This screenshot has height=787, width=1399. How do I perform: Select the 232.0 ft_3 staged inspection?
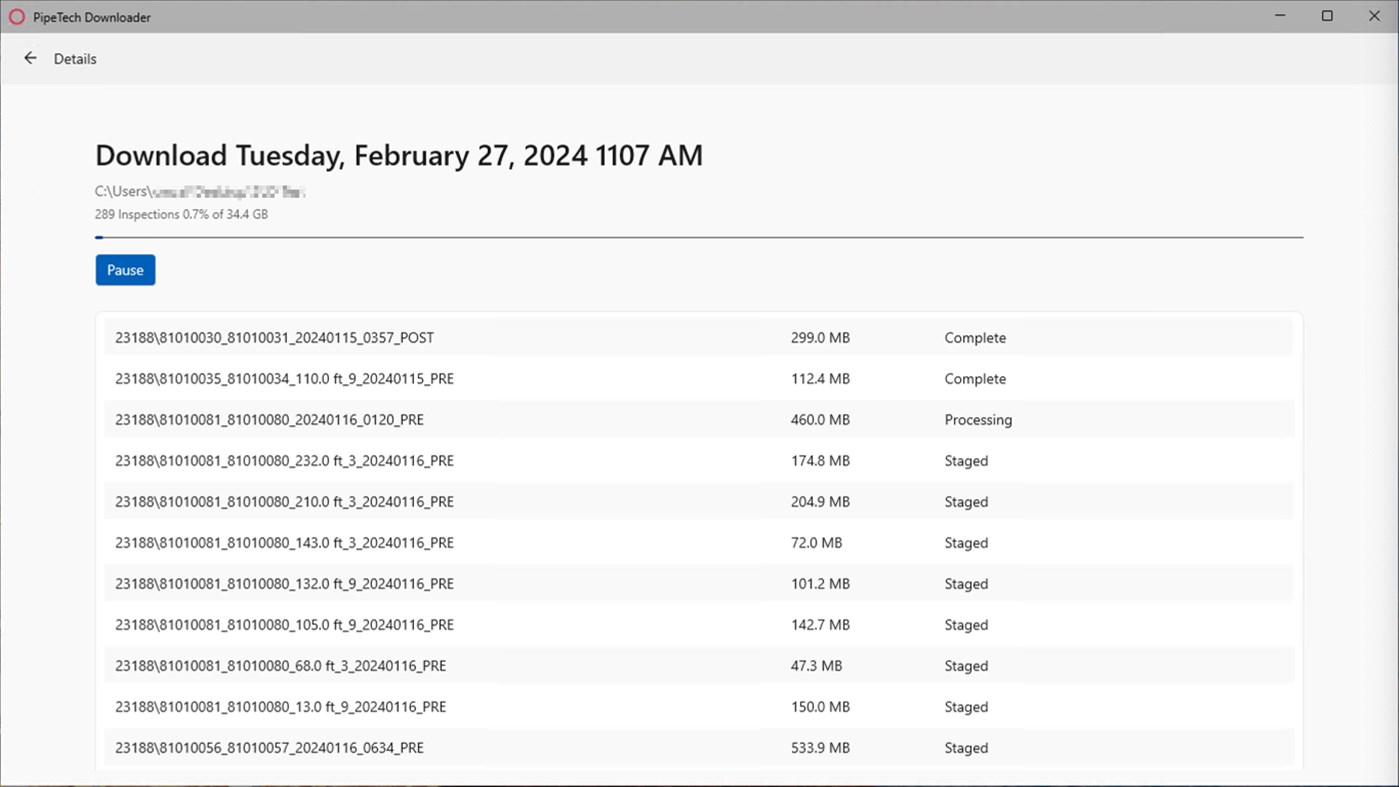pos(284,461)
